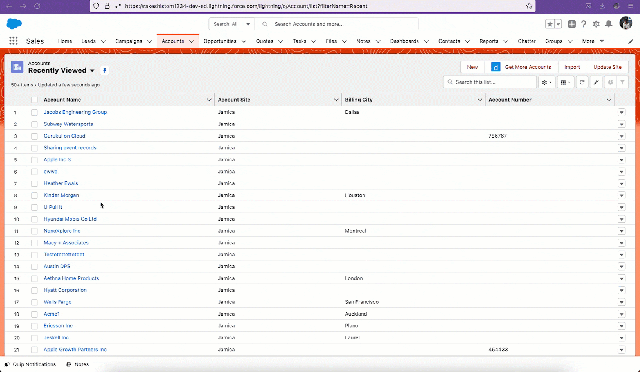Screen dimensions: 640x372
Task: Refresh the accounts list
Action: (x=582, y=82)
